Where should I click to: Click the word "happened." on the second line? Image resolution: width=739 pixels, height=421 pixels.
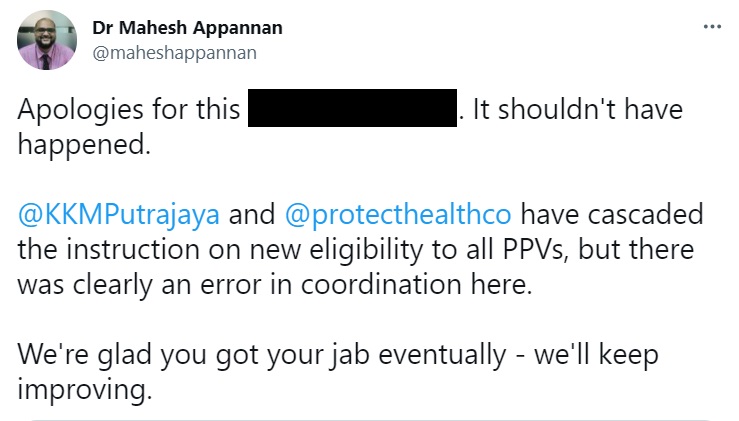point(83,144)
